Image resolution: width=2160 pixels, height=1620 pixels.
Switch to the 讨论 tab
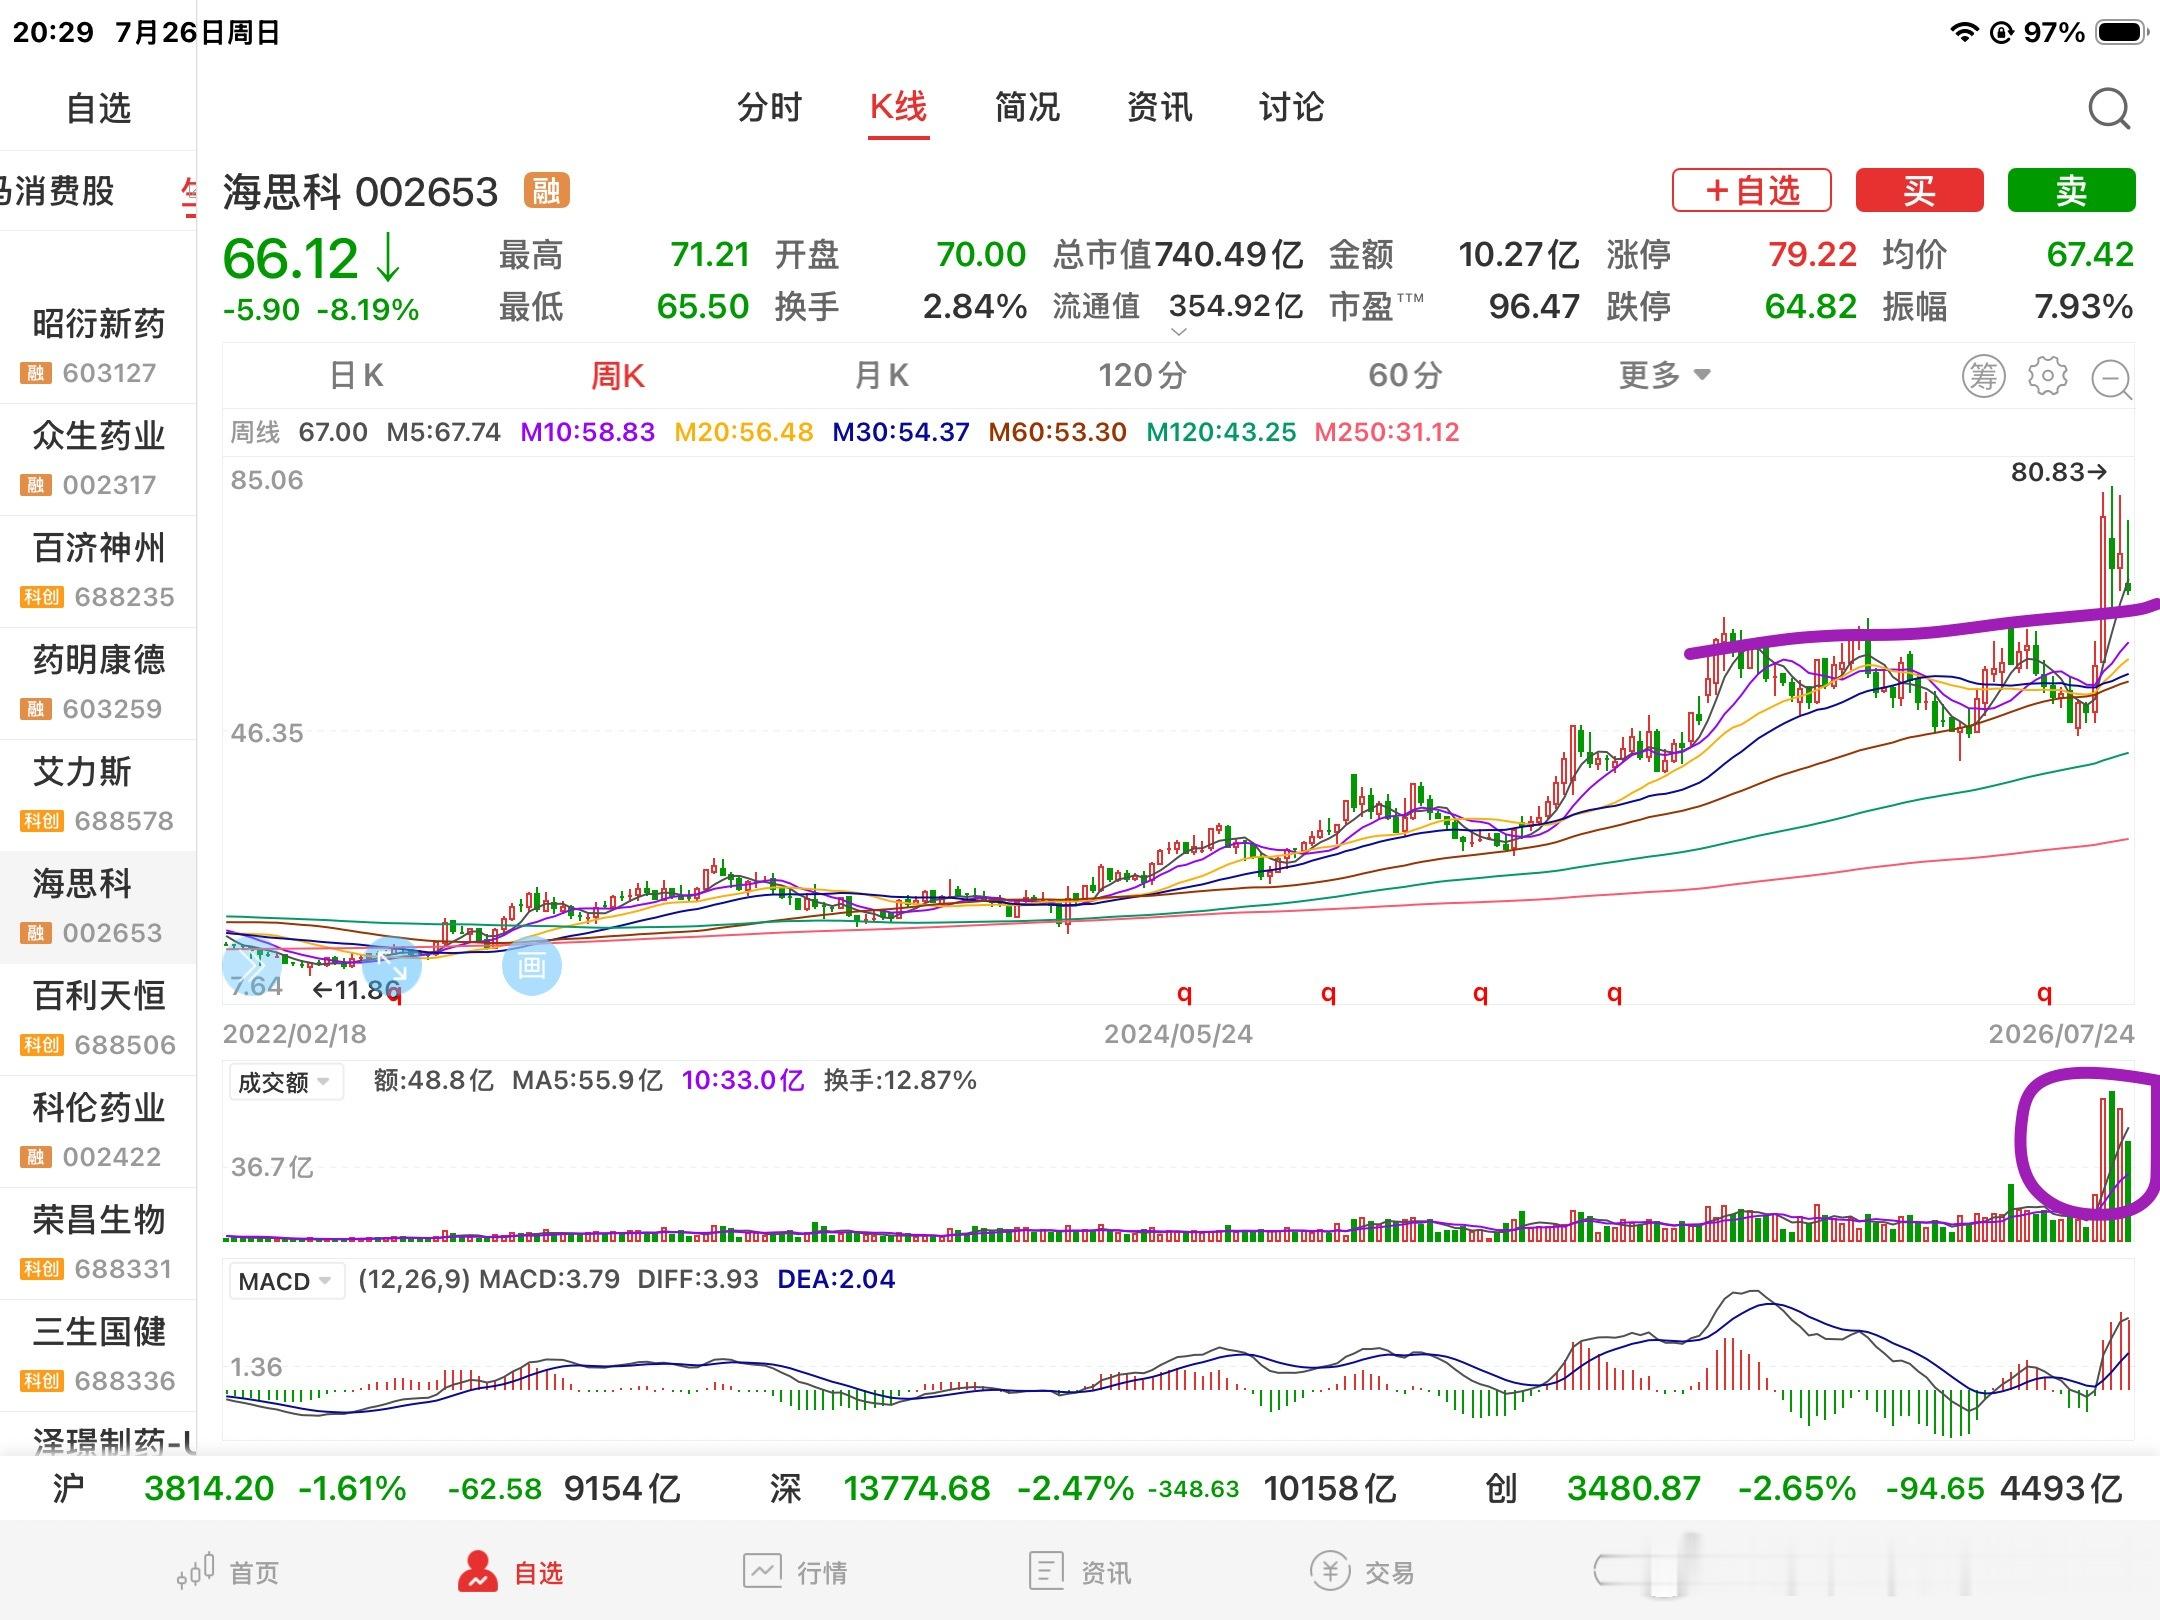(1291, 107)
